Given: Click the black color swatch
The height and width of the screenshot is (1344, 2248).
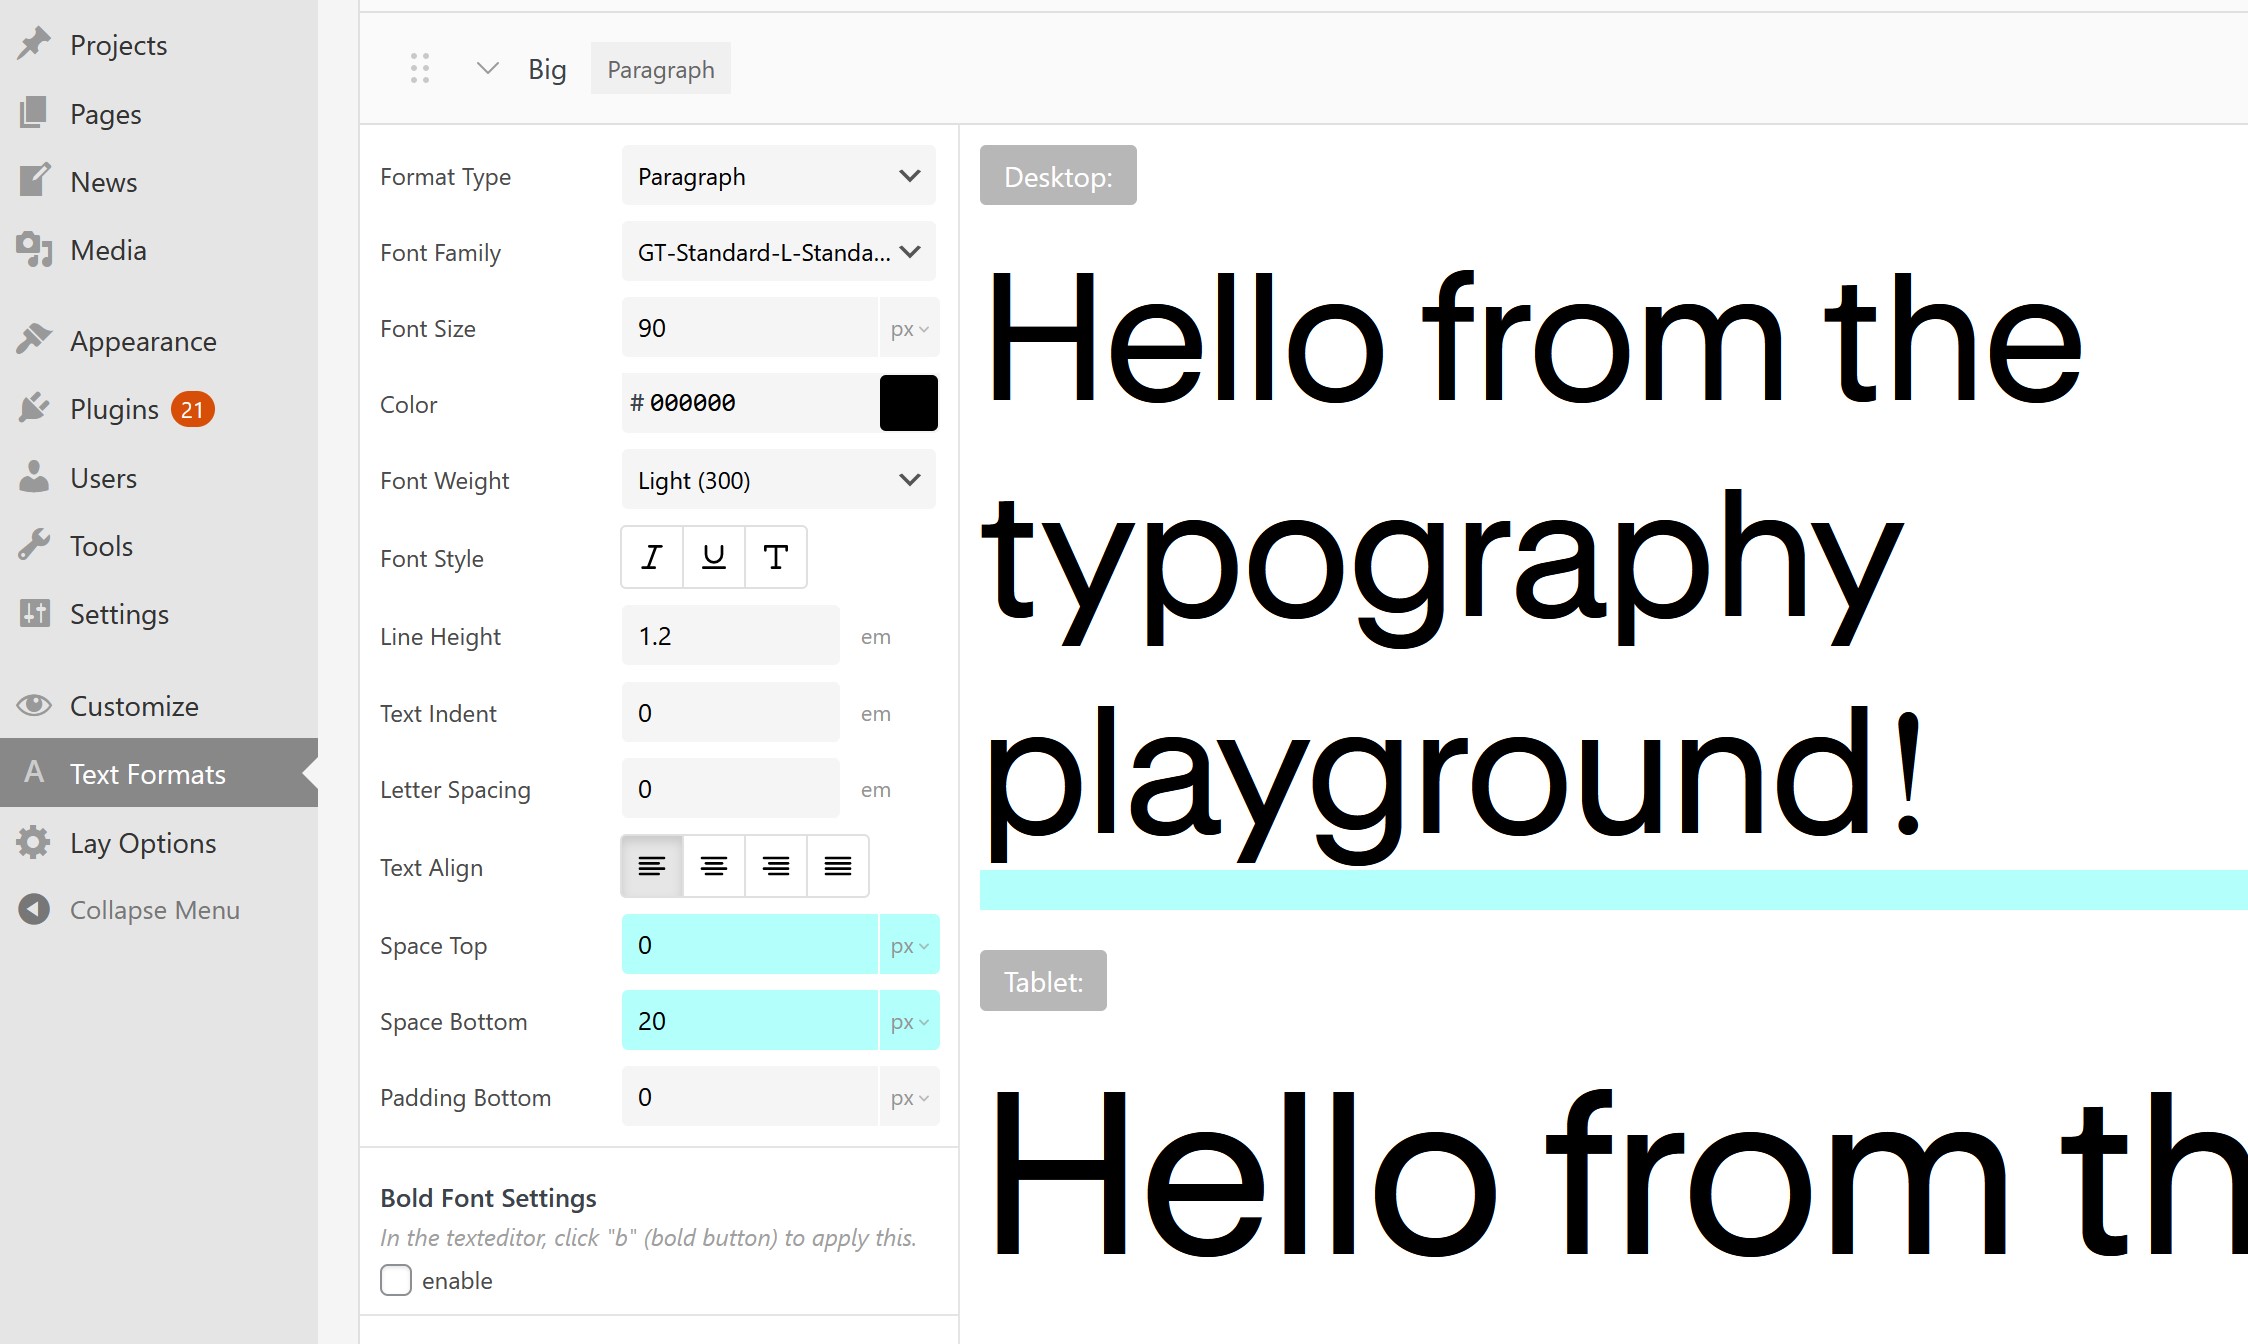Looking at the screenshot, I should (908, 403).
